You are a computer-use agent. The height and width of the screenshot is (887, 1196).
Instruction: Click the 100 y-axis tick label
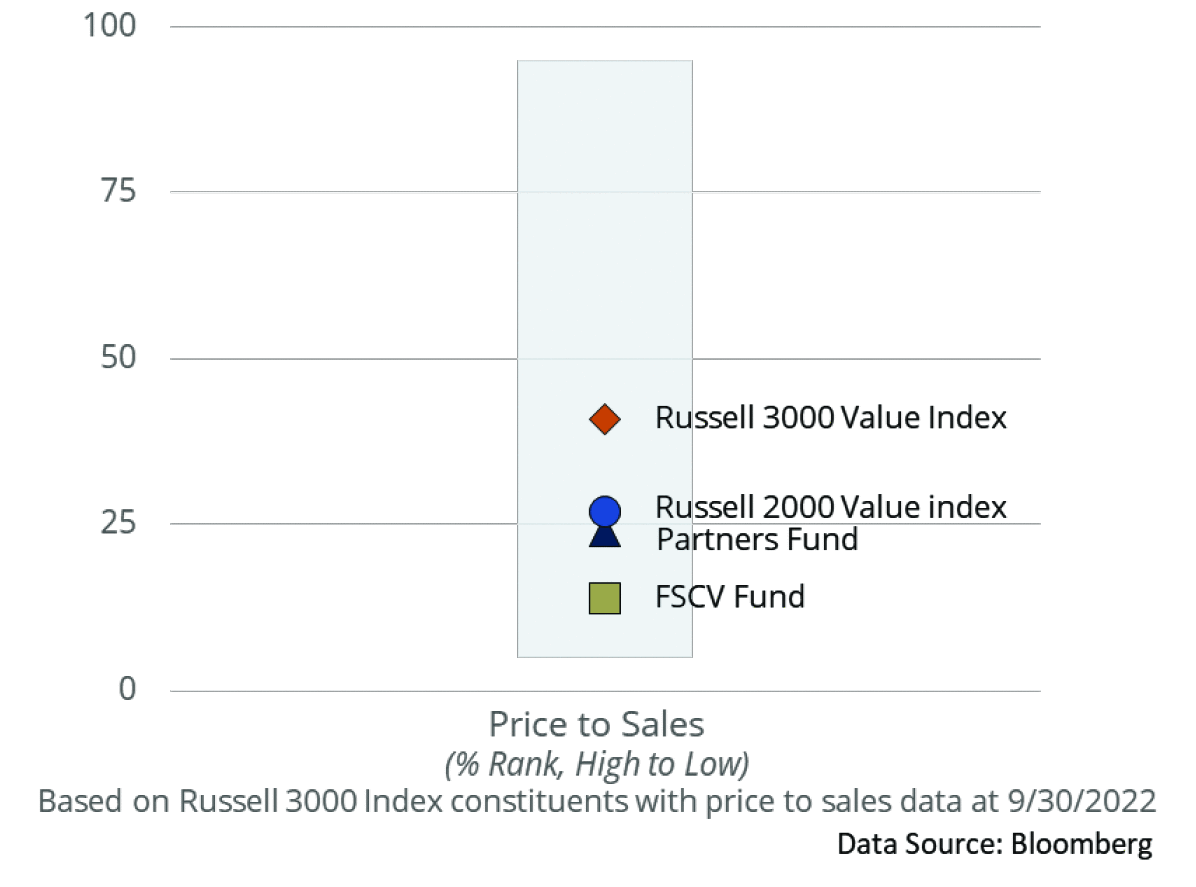tap(108, 26)
